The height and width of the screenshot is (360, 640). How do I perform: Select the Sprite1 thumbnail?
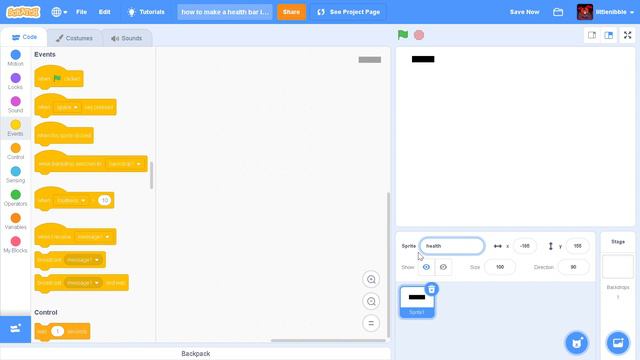(417, 302)
